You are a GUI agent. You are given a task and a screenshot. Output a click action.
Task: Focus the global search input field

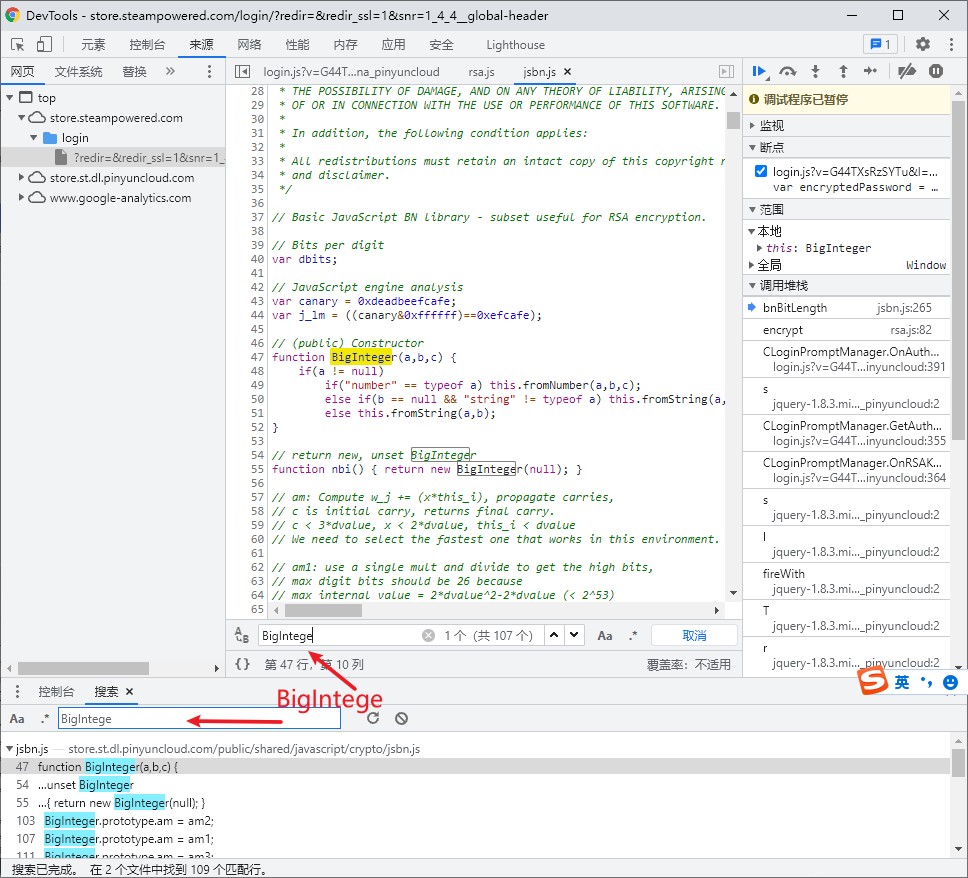tap(199, 719)
